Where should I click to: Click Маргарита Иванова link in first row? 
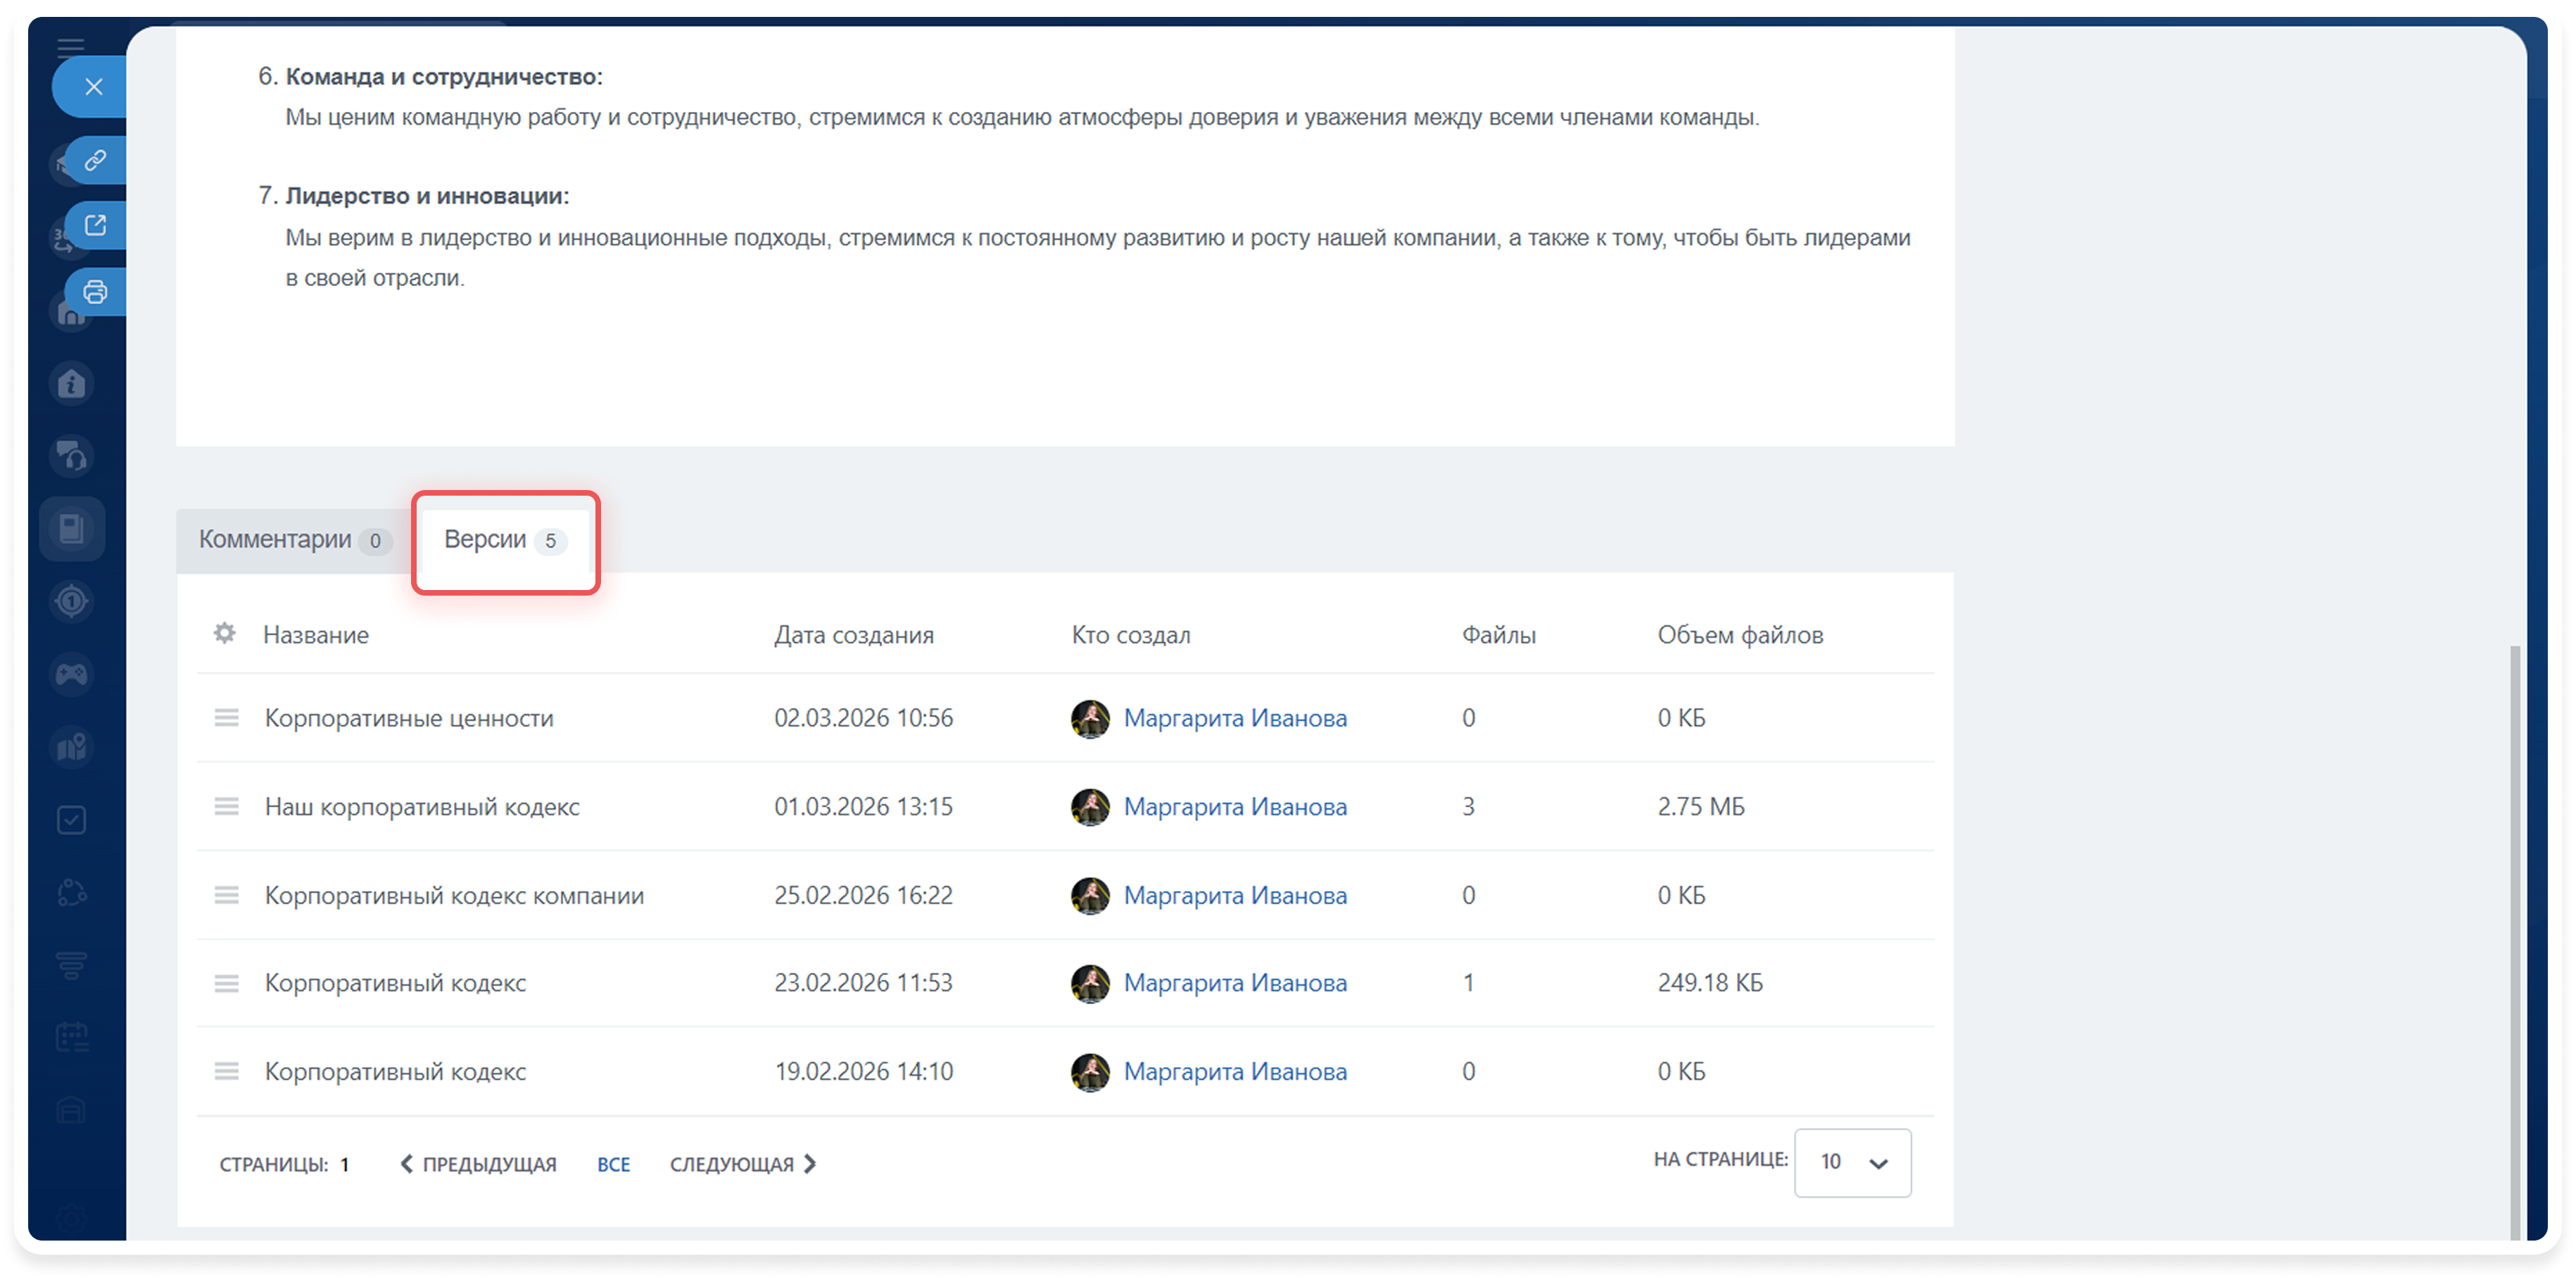pyautogui.click(x=1234, y=718)
